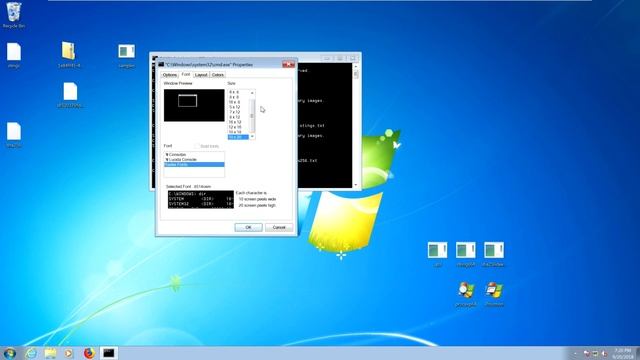Open the volume icon in the system tray
Image resolution: width=640 pixels, height=360 pixels.
(604, 353)
